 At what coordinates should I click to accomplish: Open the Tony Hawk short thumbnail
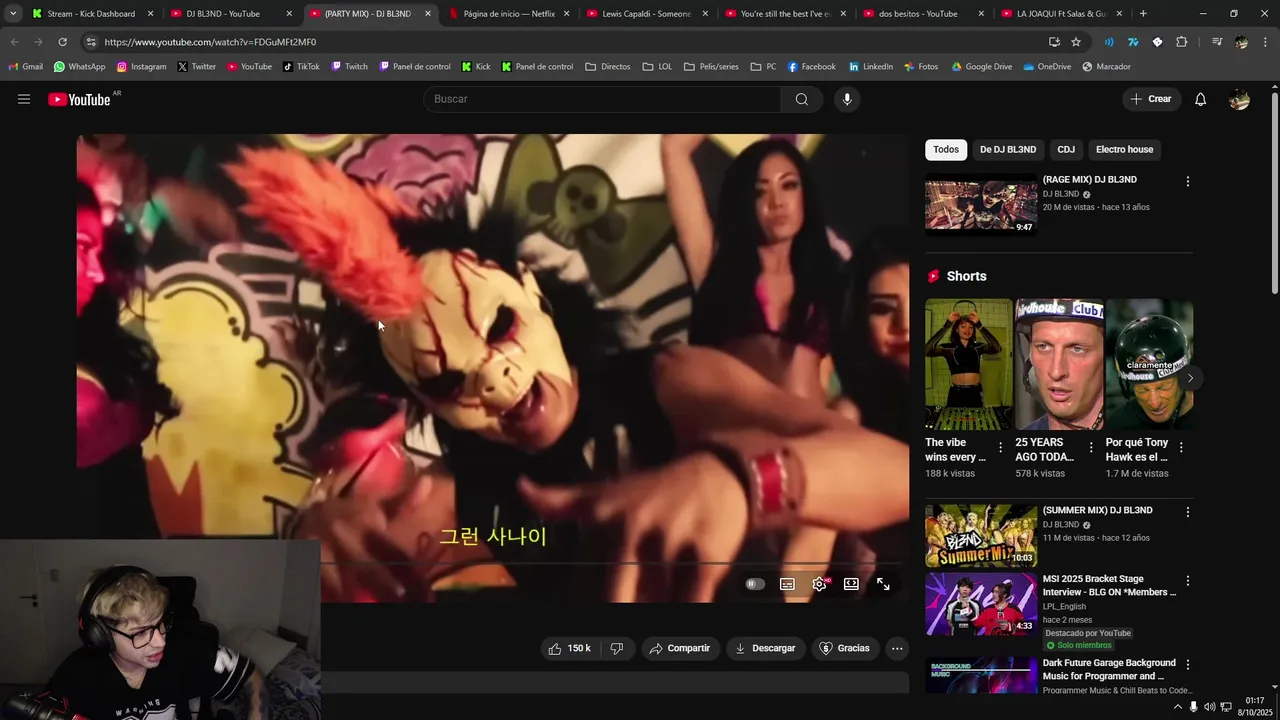click(1149, 364)
